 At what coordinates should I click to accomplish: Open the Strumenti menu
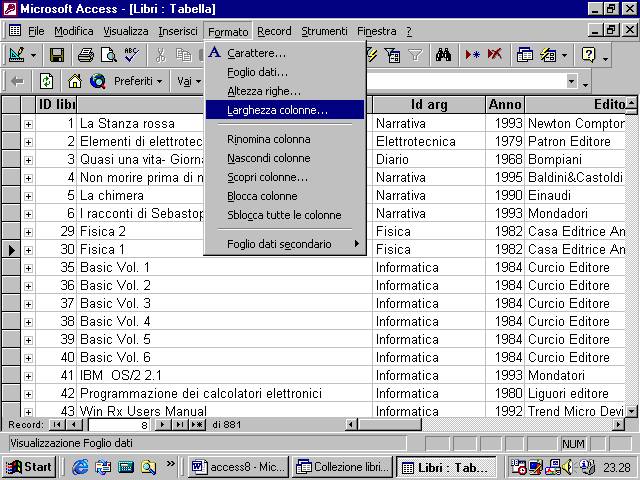[324, 31]
